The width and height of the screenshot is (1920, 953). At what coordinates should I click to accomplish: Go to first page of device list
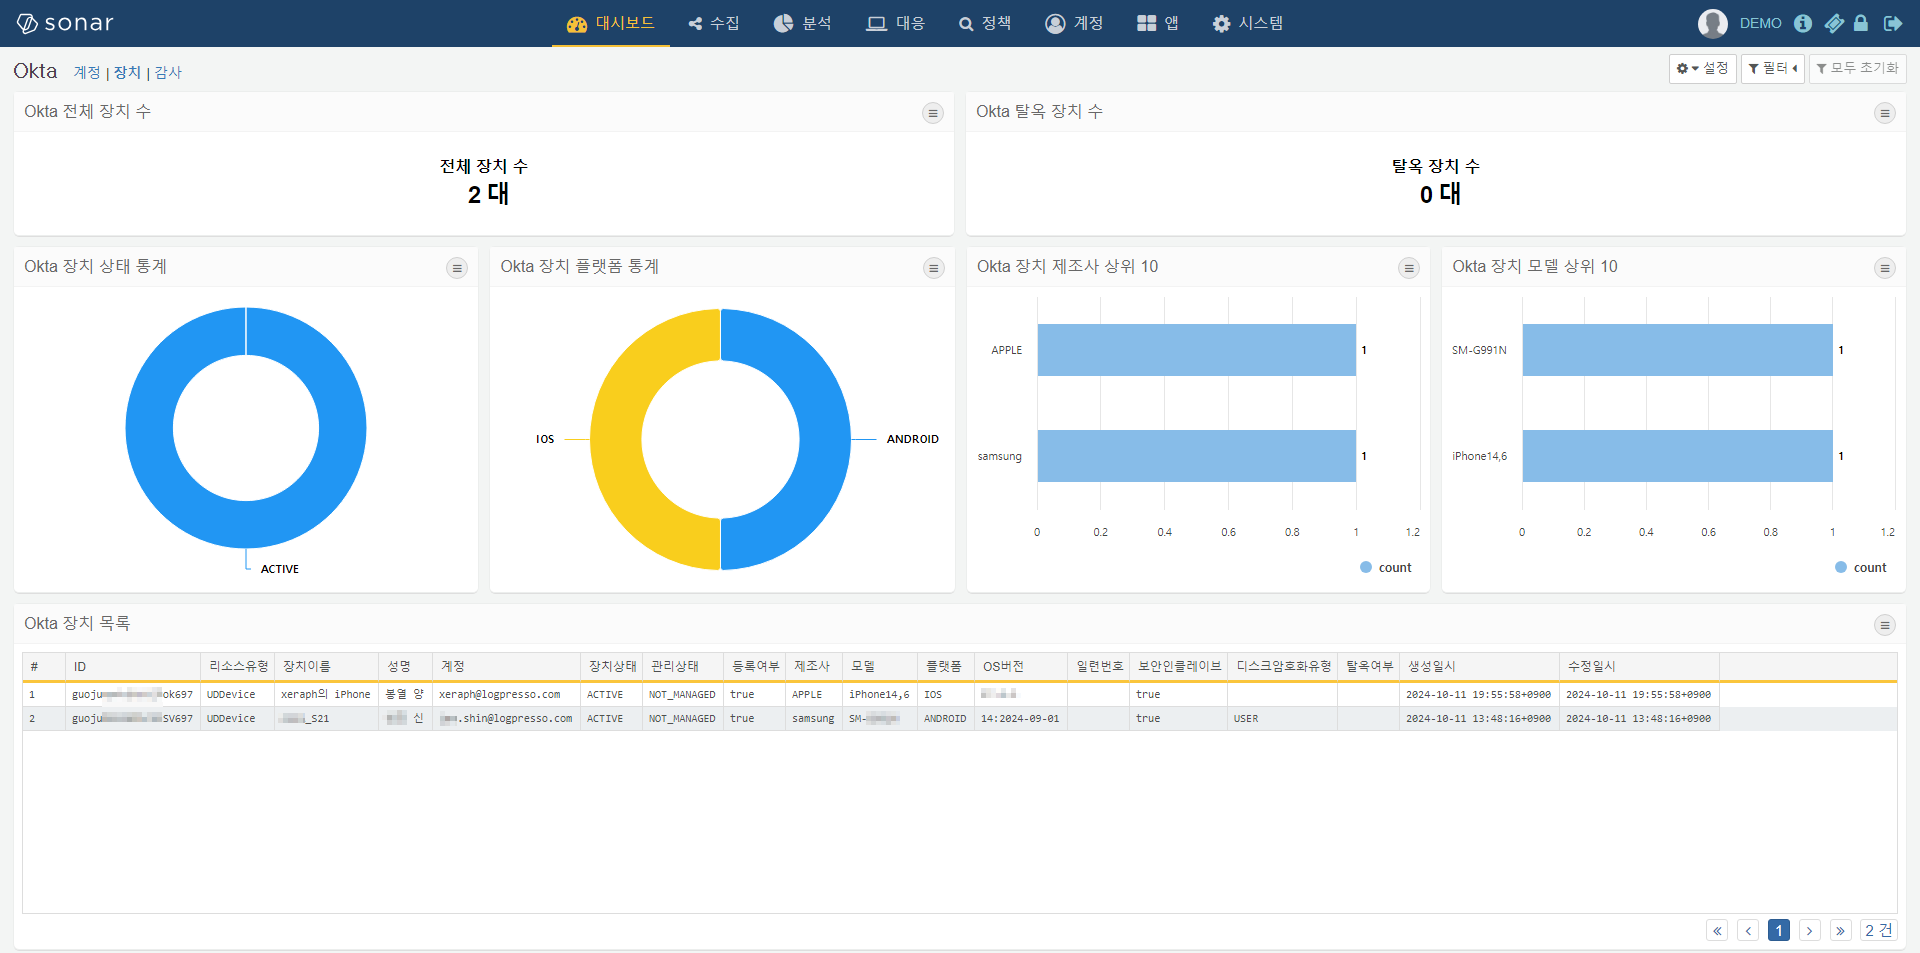tap(1717, 931)
